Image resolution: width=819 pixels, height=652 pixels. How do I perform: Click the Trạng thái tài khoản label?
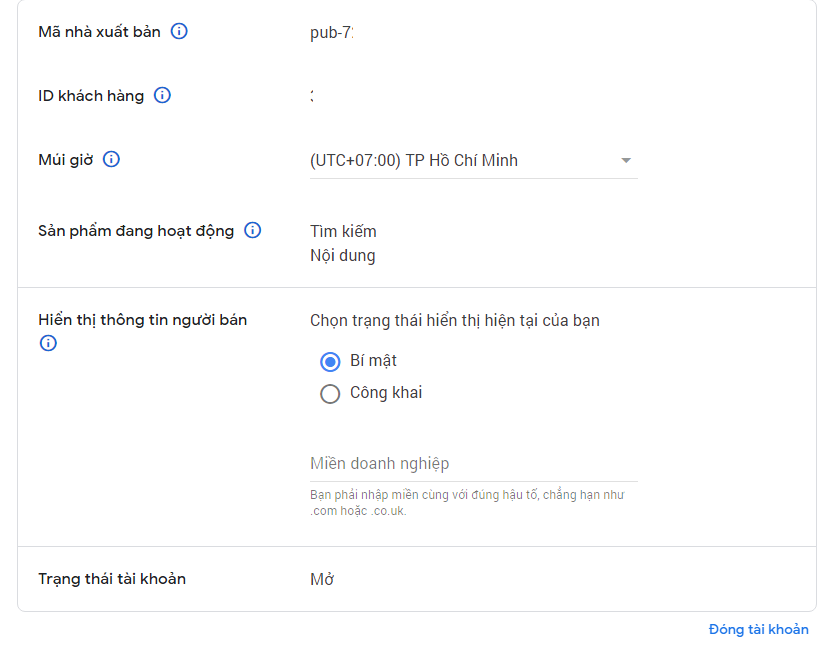[112, 579]
